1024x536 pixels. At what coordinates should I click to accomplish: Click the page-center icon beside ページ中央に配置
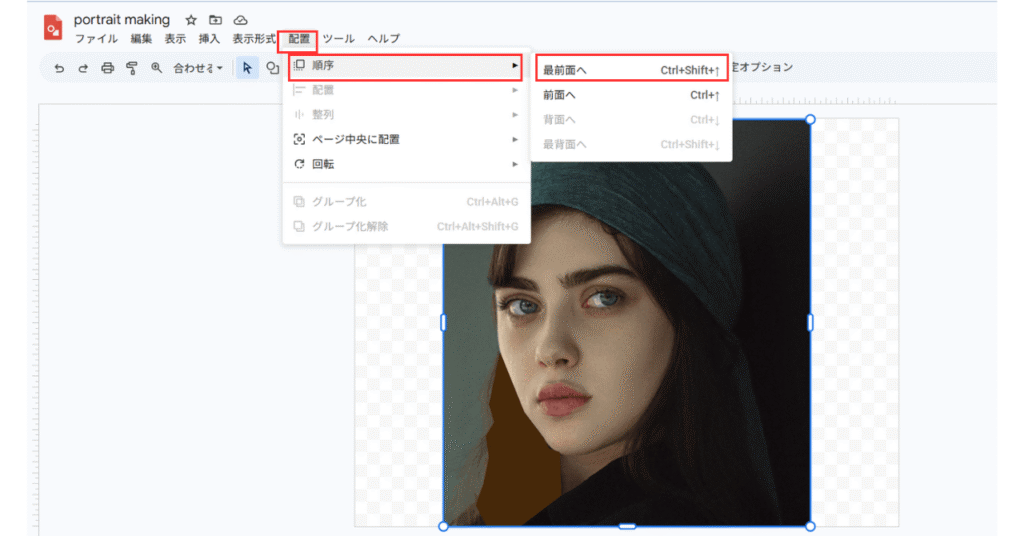pos(299,139)
